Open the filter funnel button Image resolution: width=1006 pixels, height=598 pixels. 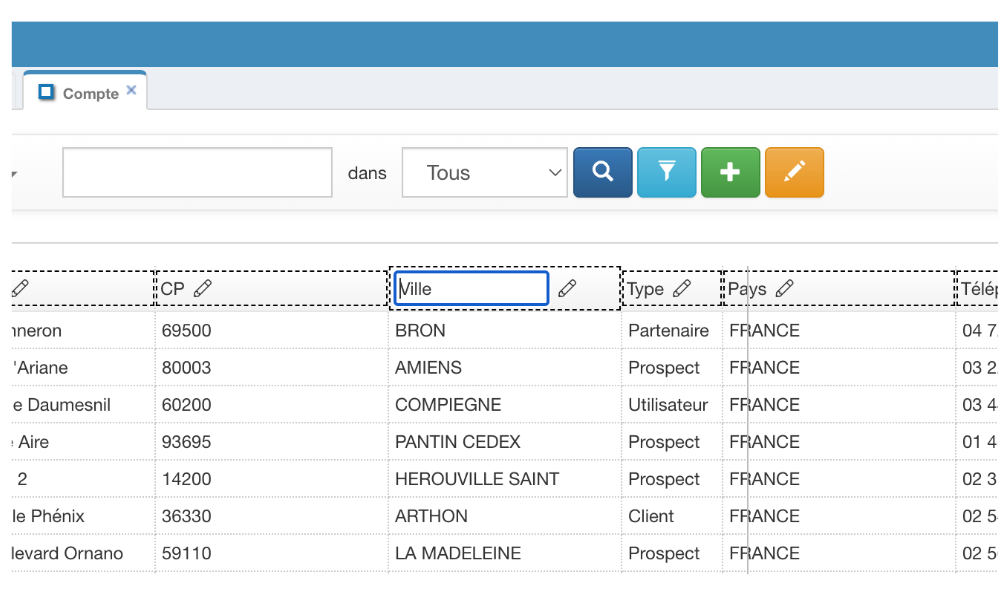(x=666, y=172)
